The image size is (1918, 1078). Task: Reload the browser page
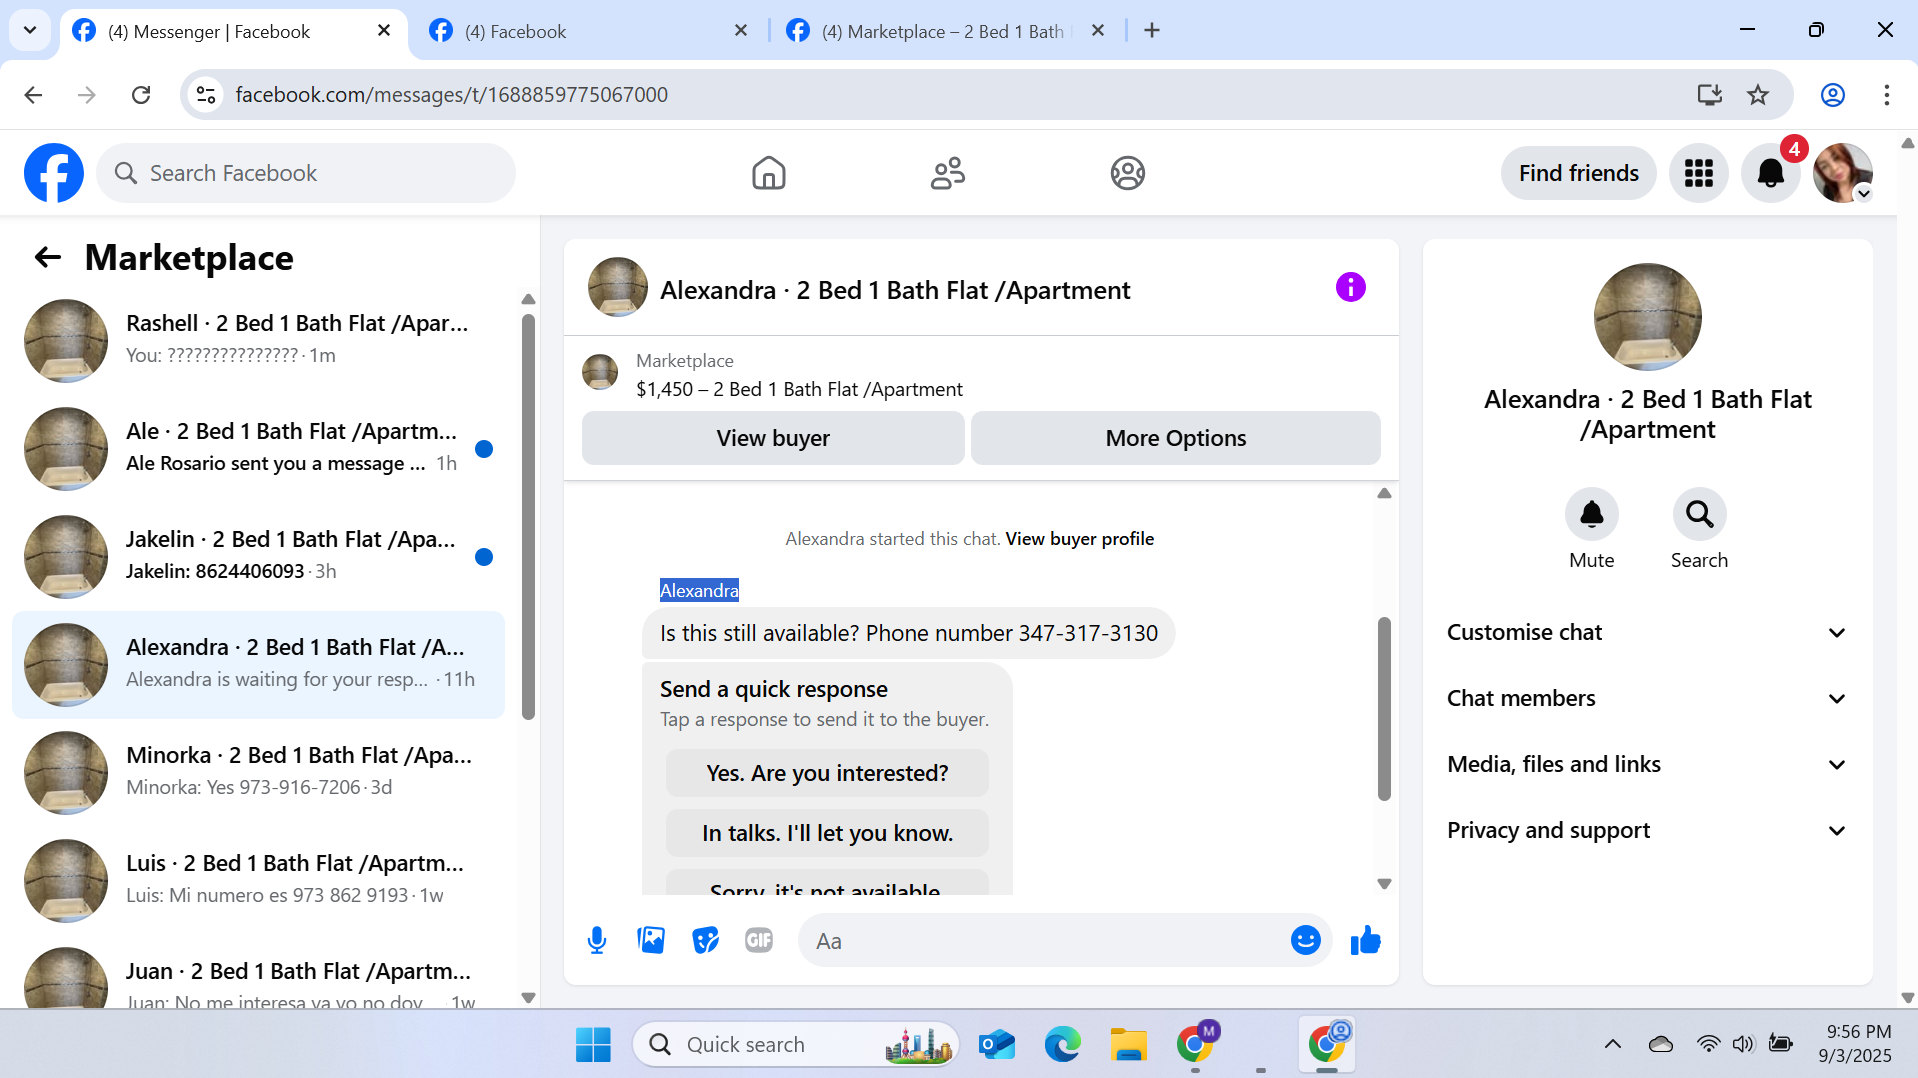(x=141, y=95)
